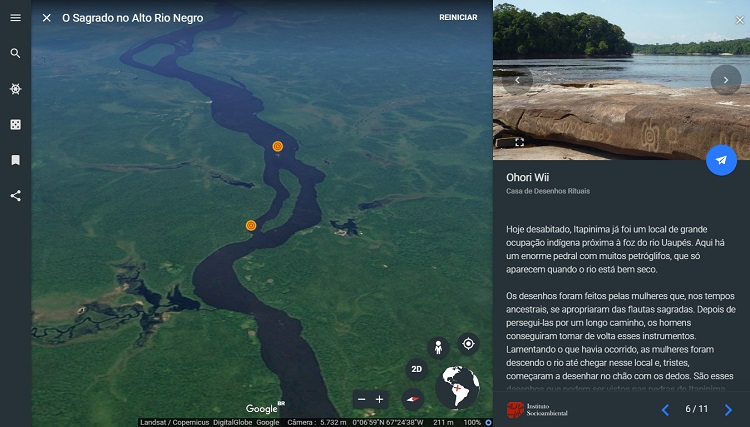Click the zoom in plus button
The height and width of the screenshot is (427, 750).
pos(379,399)
